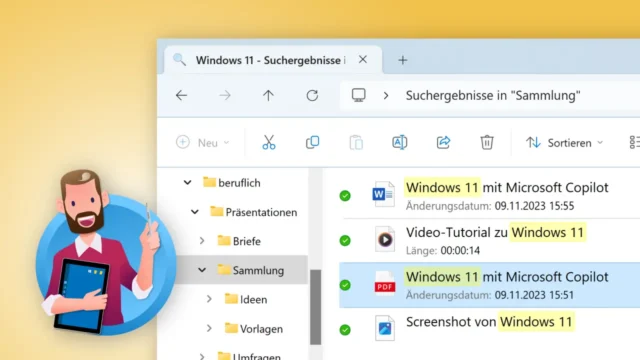
Task: Collapse the Präsentationen folder
Action: pyautogui.click(x=195, y=212)
